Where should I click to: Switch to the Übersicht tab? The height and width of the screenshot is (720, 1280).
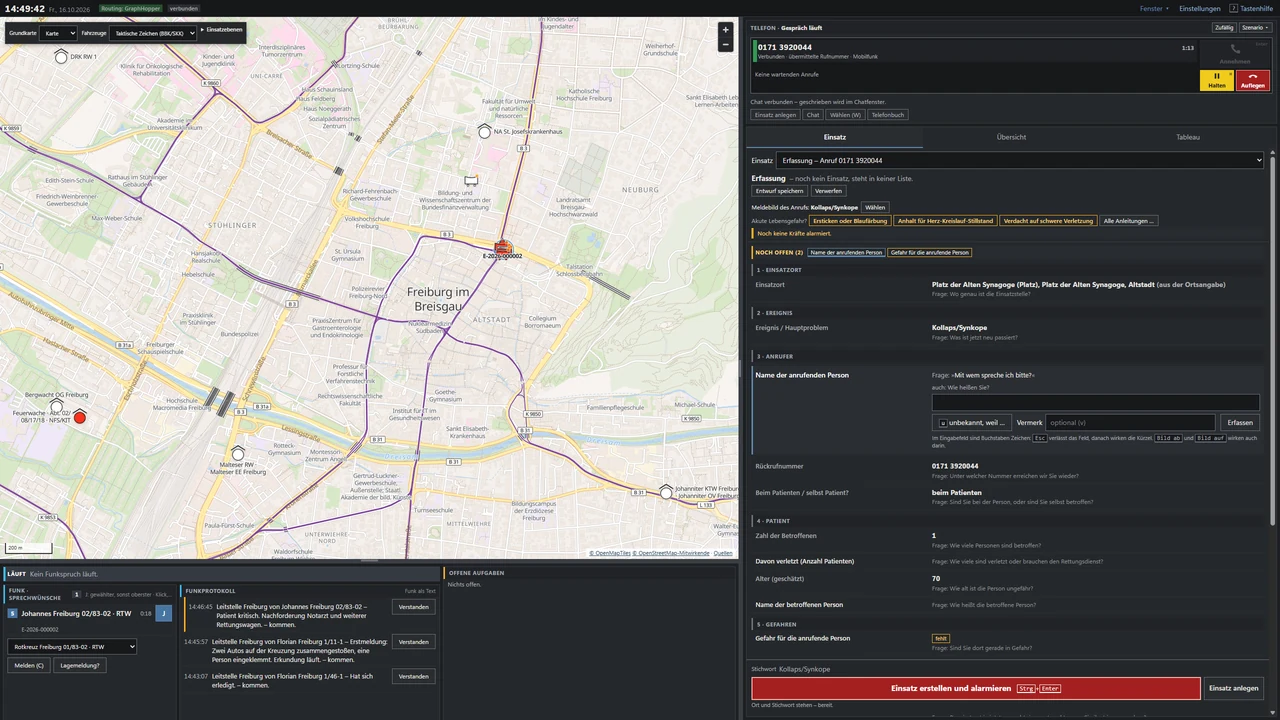pos(1011,137)
